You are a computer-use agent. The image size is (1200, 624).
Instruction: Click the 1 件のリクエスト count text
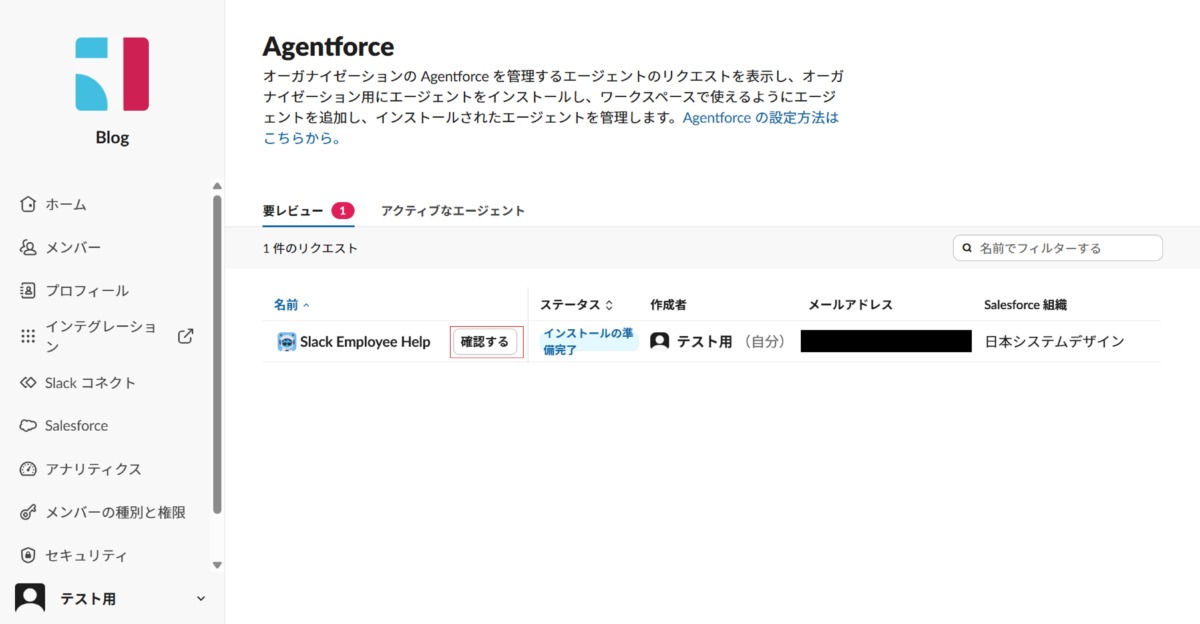(310, 248)
